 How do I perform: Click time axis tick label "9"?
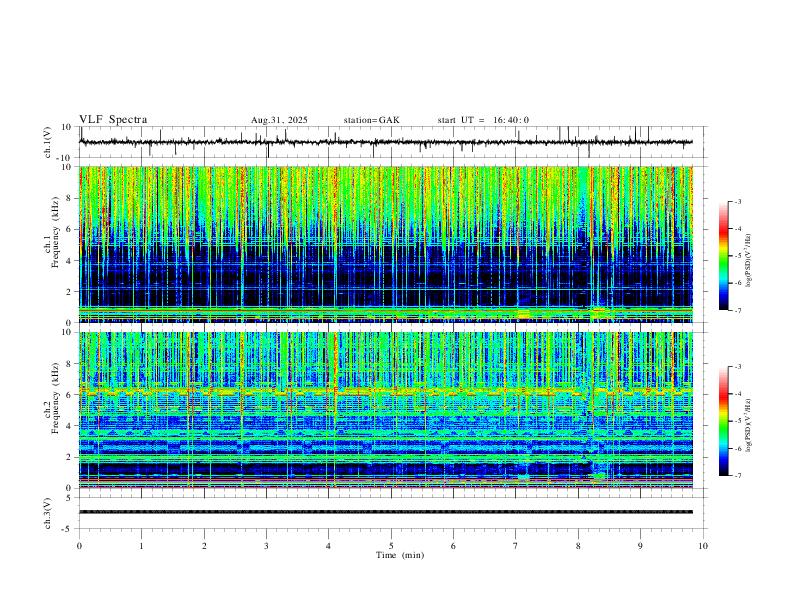(640, 546)
